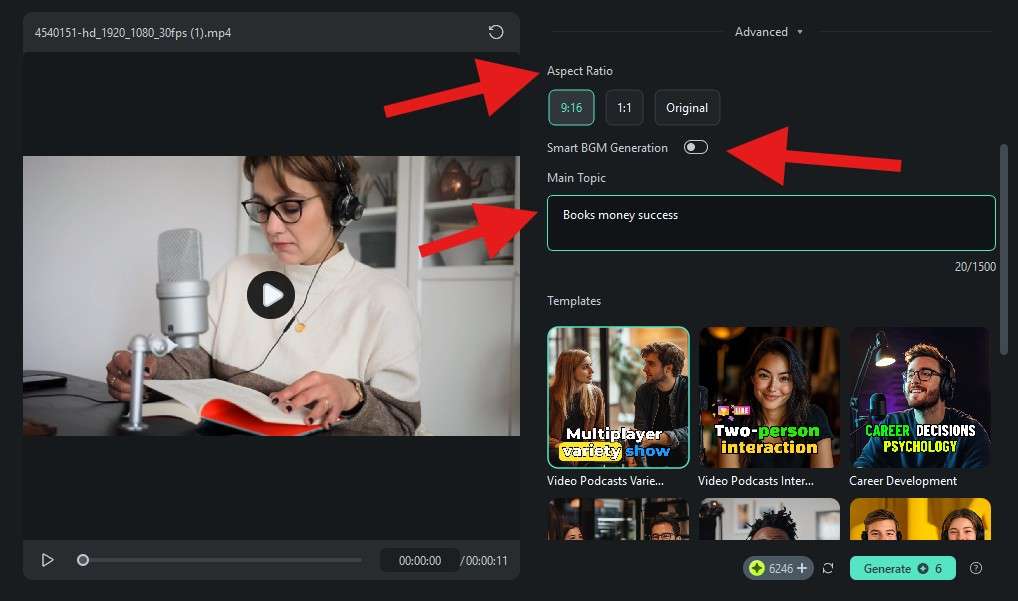Click the refresh credits icon
1018x601 pixels.
click(x=828, y=569)
